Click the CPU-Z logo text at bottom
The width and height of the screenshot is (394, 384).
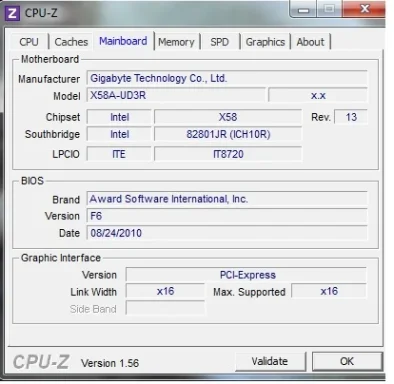[41, 362]
